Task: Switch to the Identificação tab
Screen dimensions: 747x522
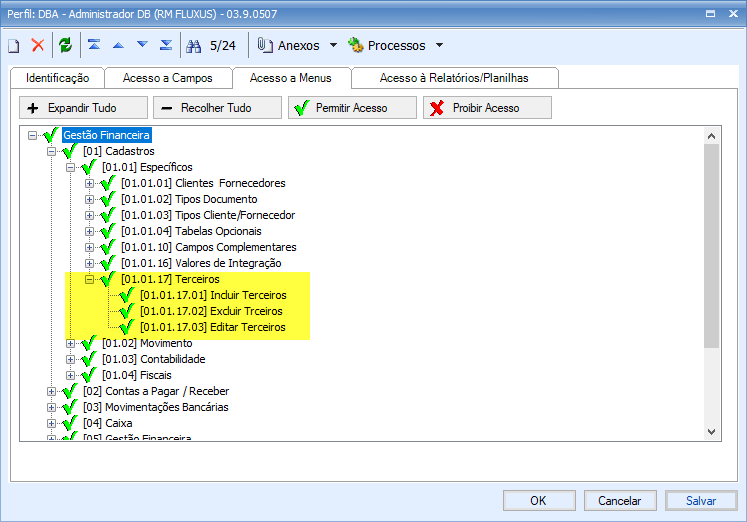Action: (57, 78)
